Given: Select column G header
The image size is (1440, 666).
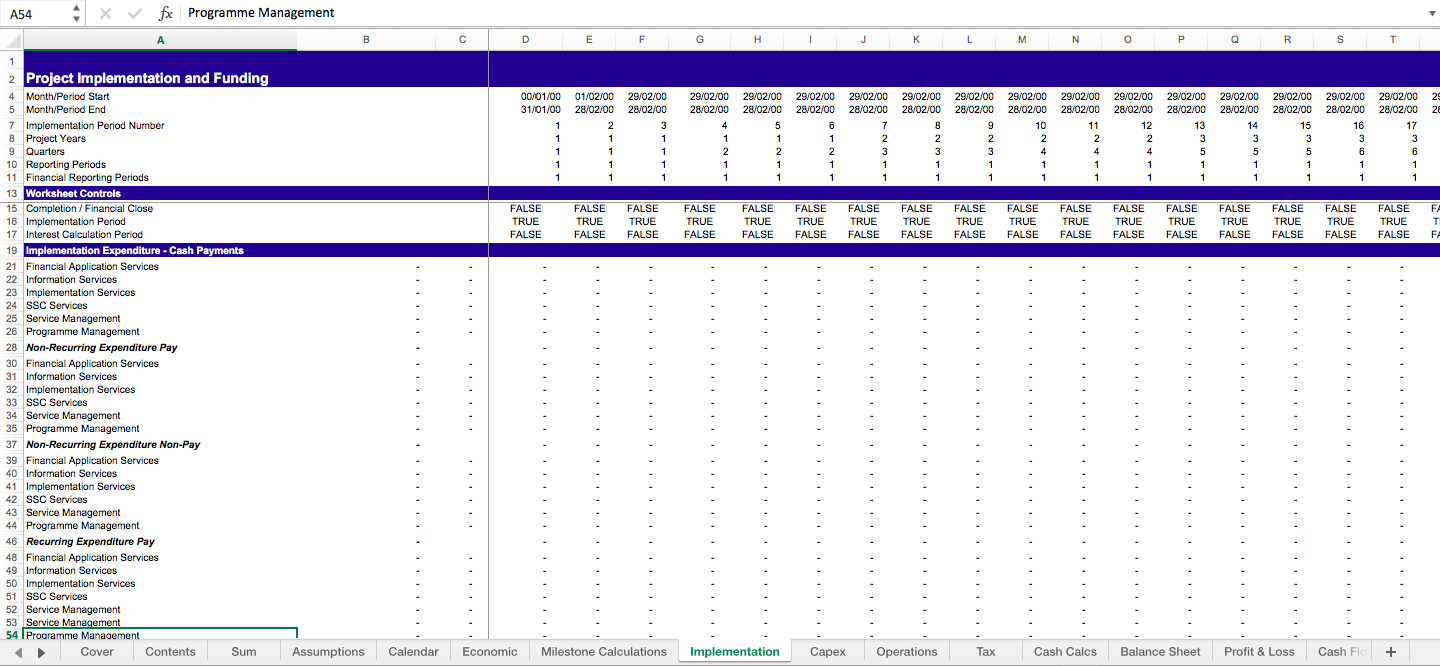Looking at the screenshot, I should (x=699, y=40).
